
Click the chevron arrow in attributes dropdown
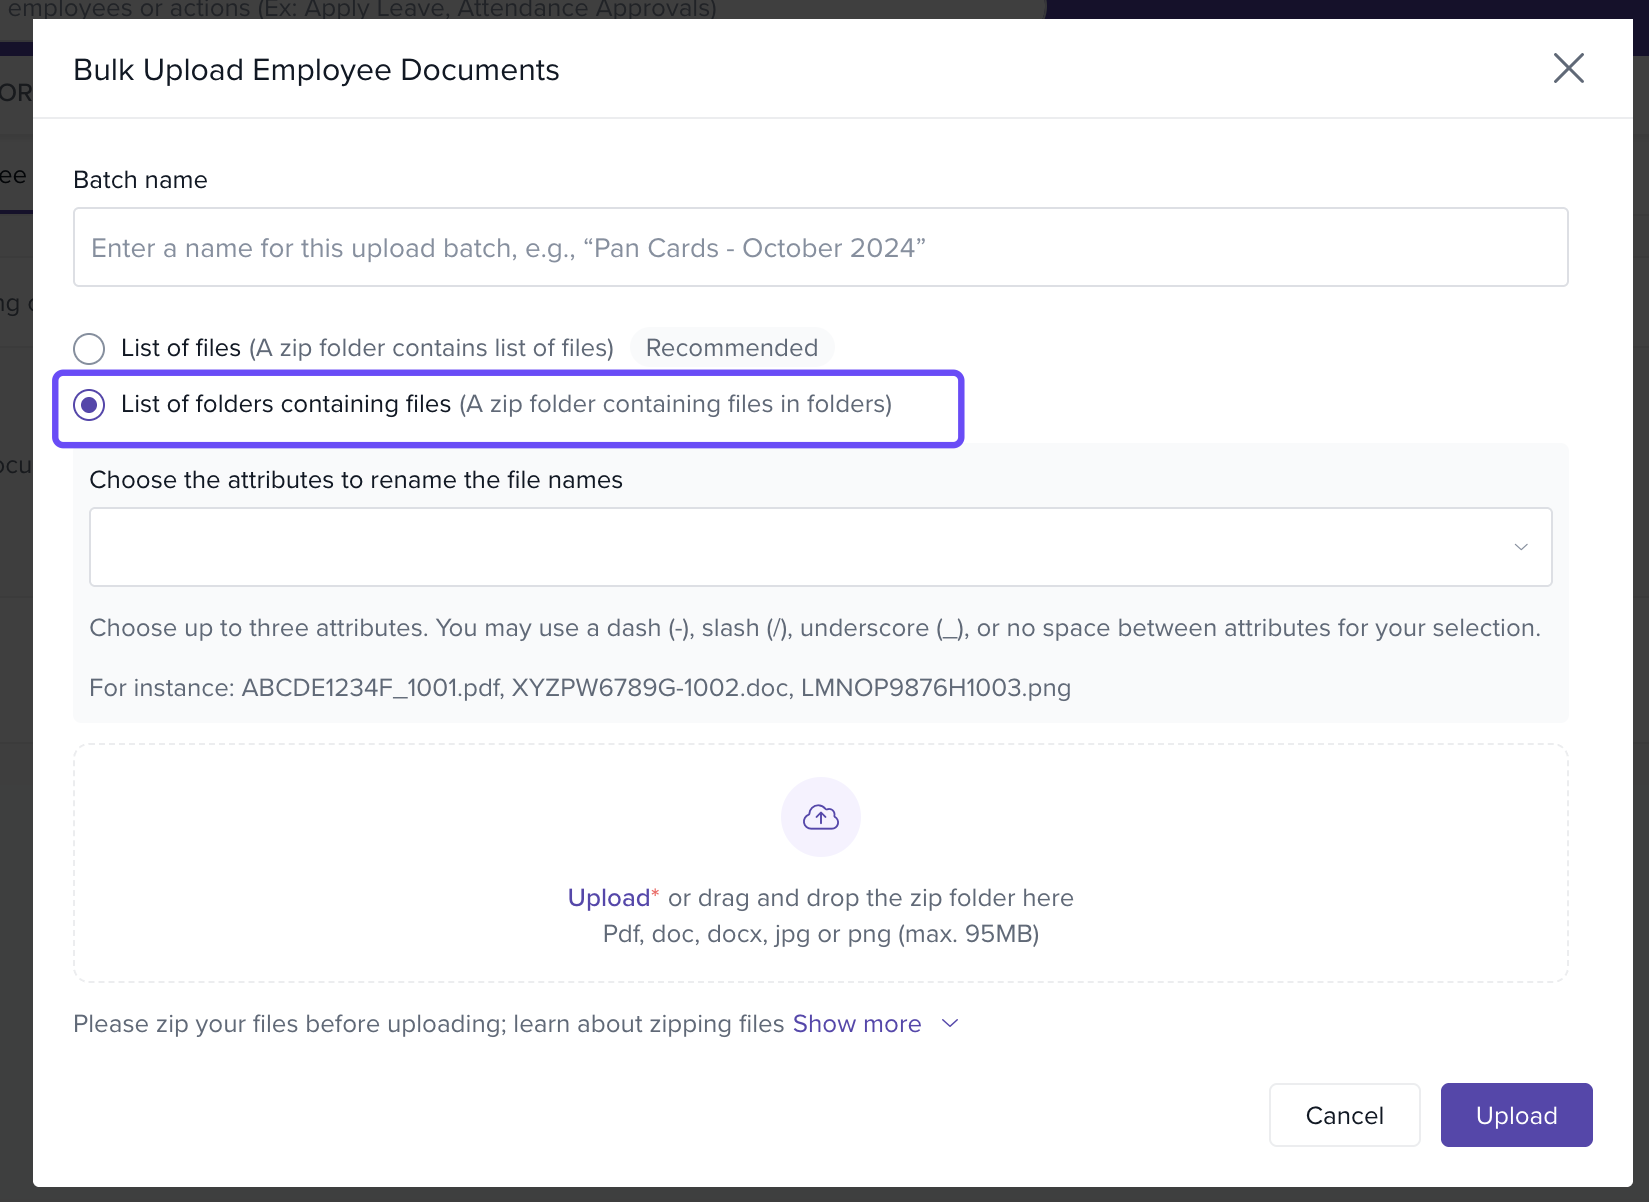1520,547
